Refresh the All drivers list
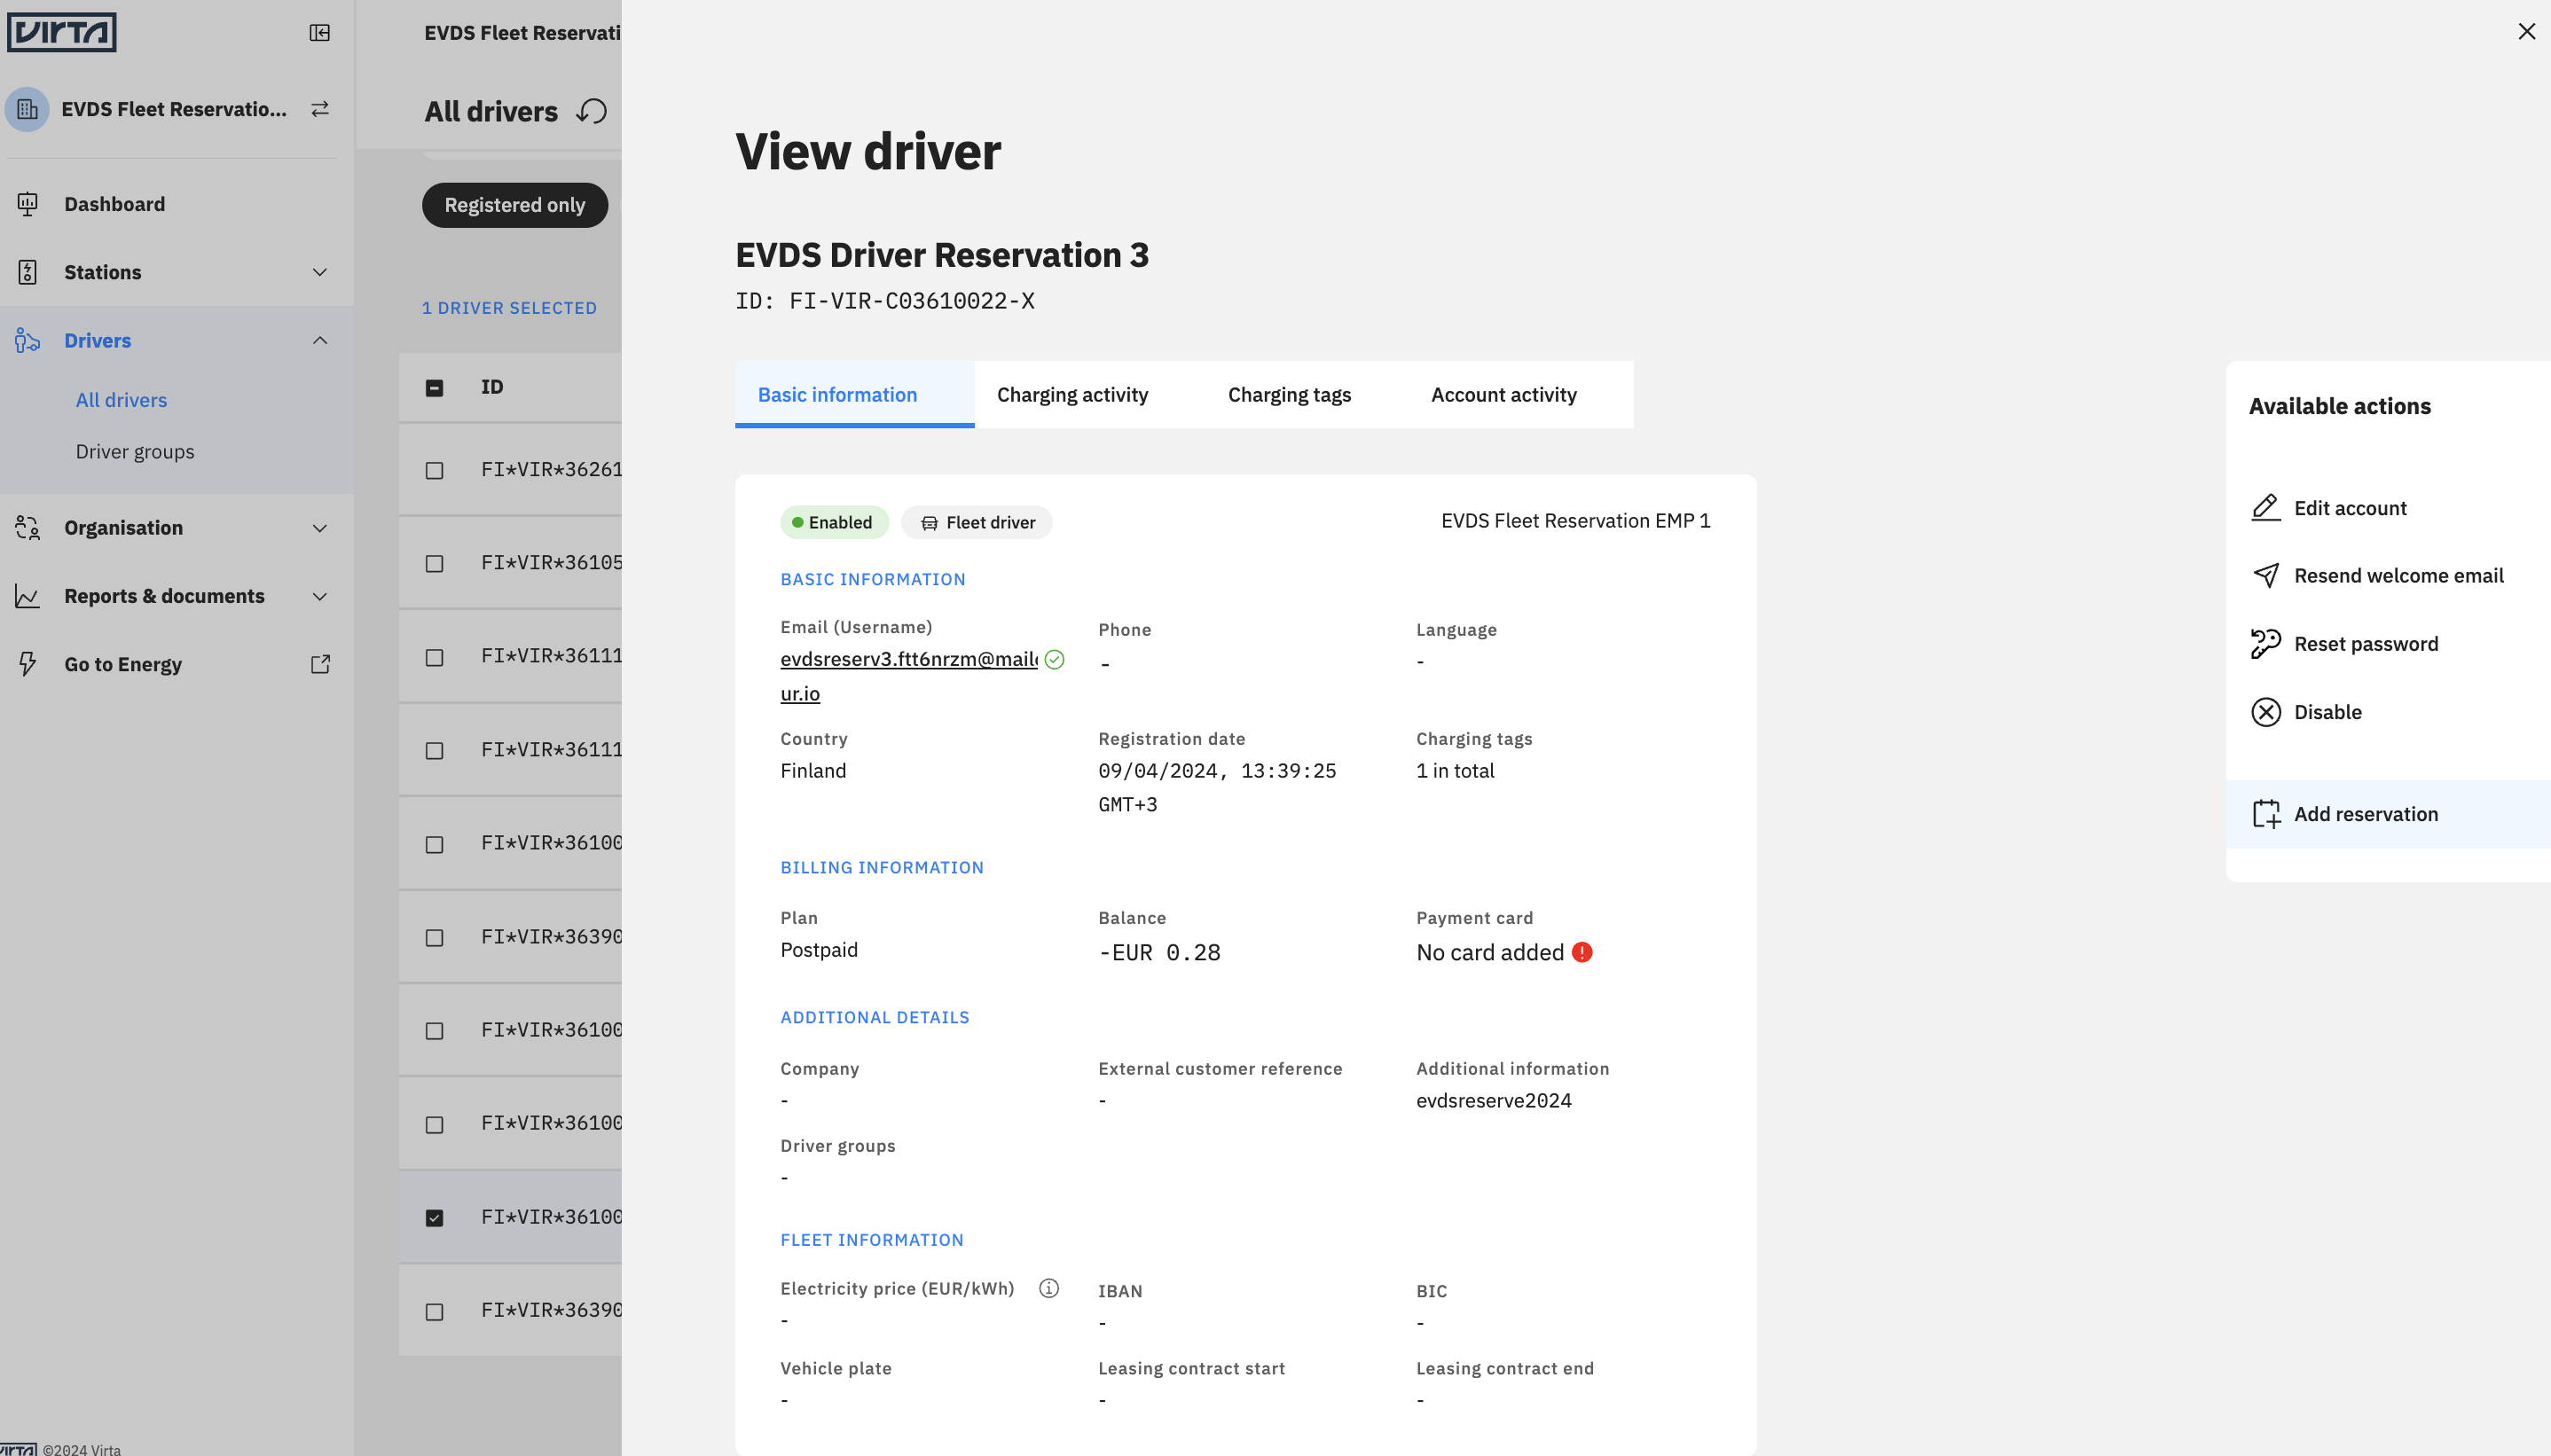Image resolution: width=2551 pixels, height=1456 pixels. [x=592, y=111]
